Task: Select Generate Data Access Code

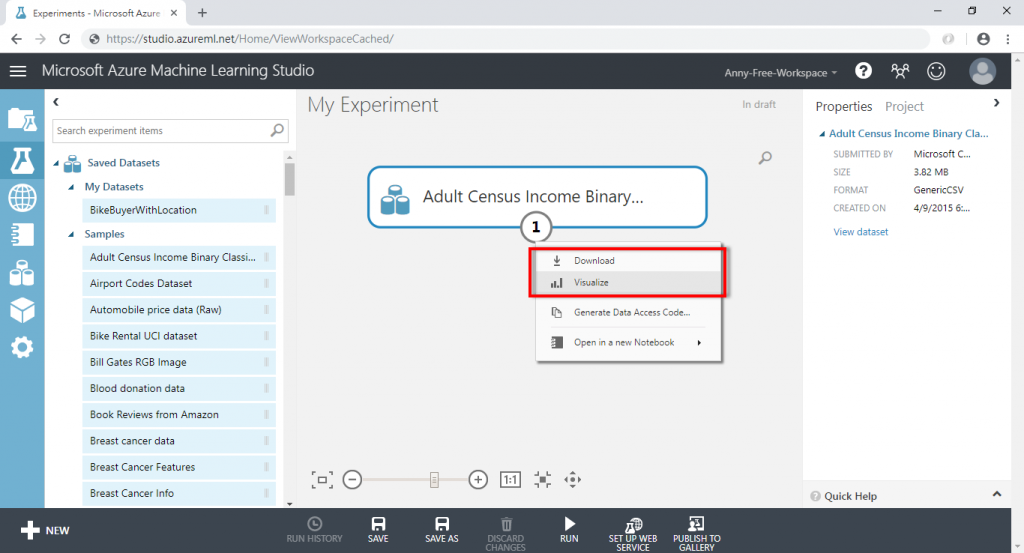Action: click(x=628, y=313)
